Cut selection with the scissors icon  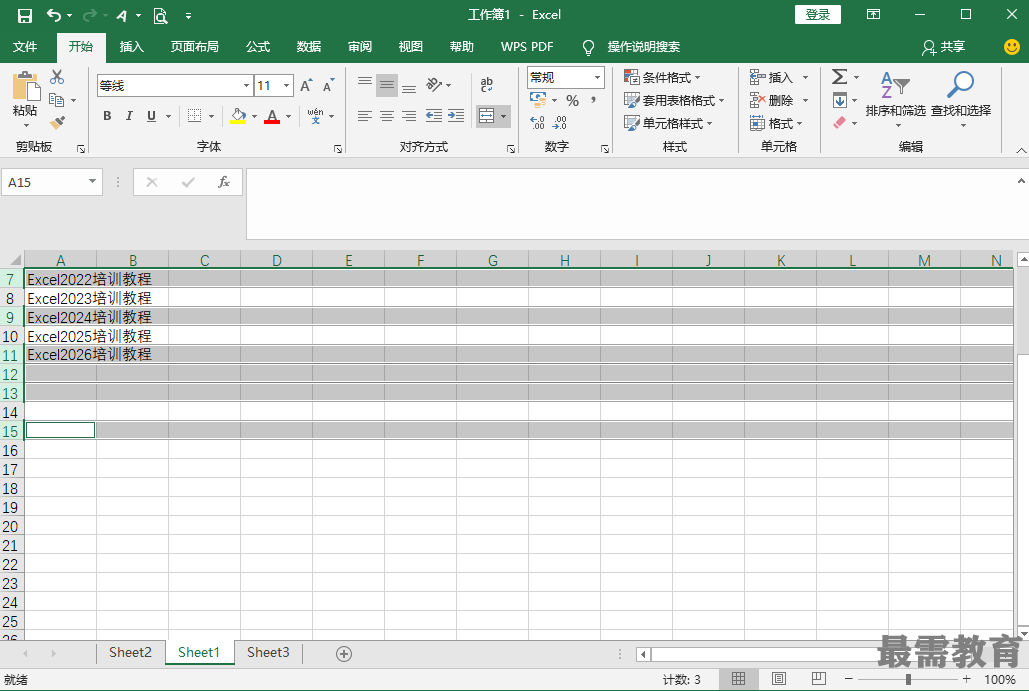pos(57,77)
